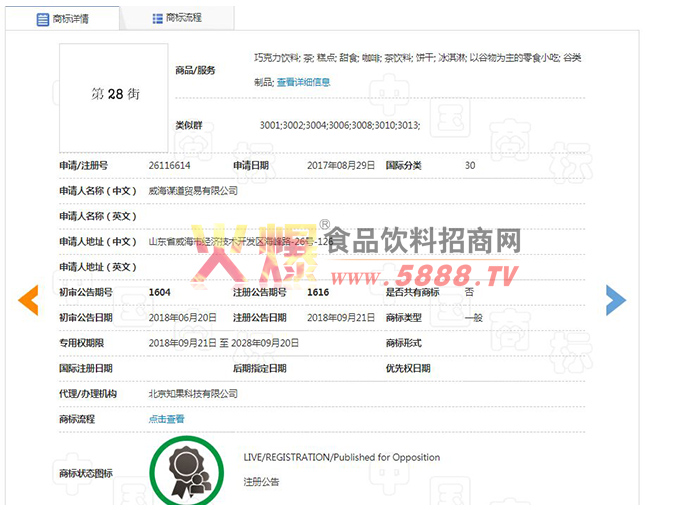
Task: Click agency name 北京知果科技有限公司
Action: click(193, 394)
